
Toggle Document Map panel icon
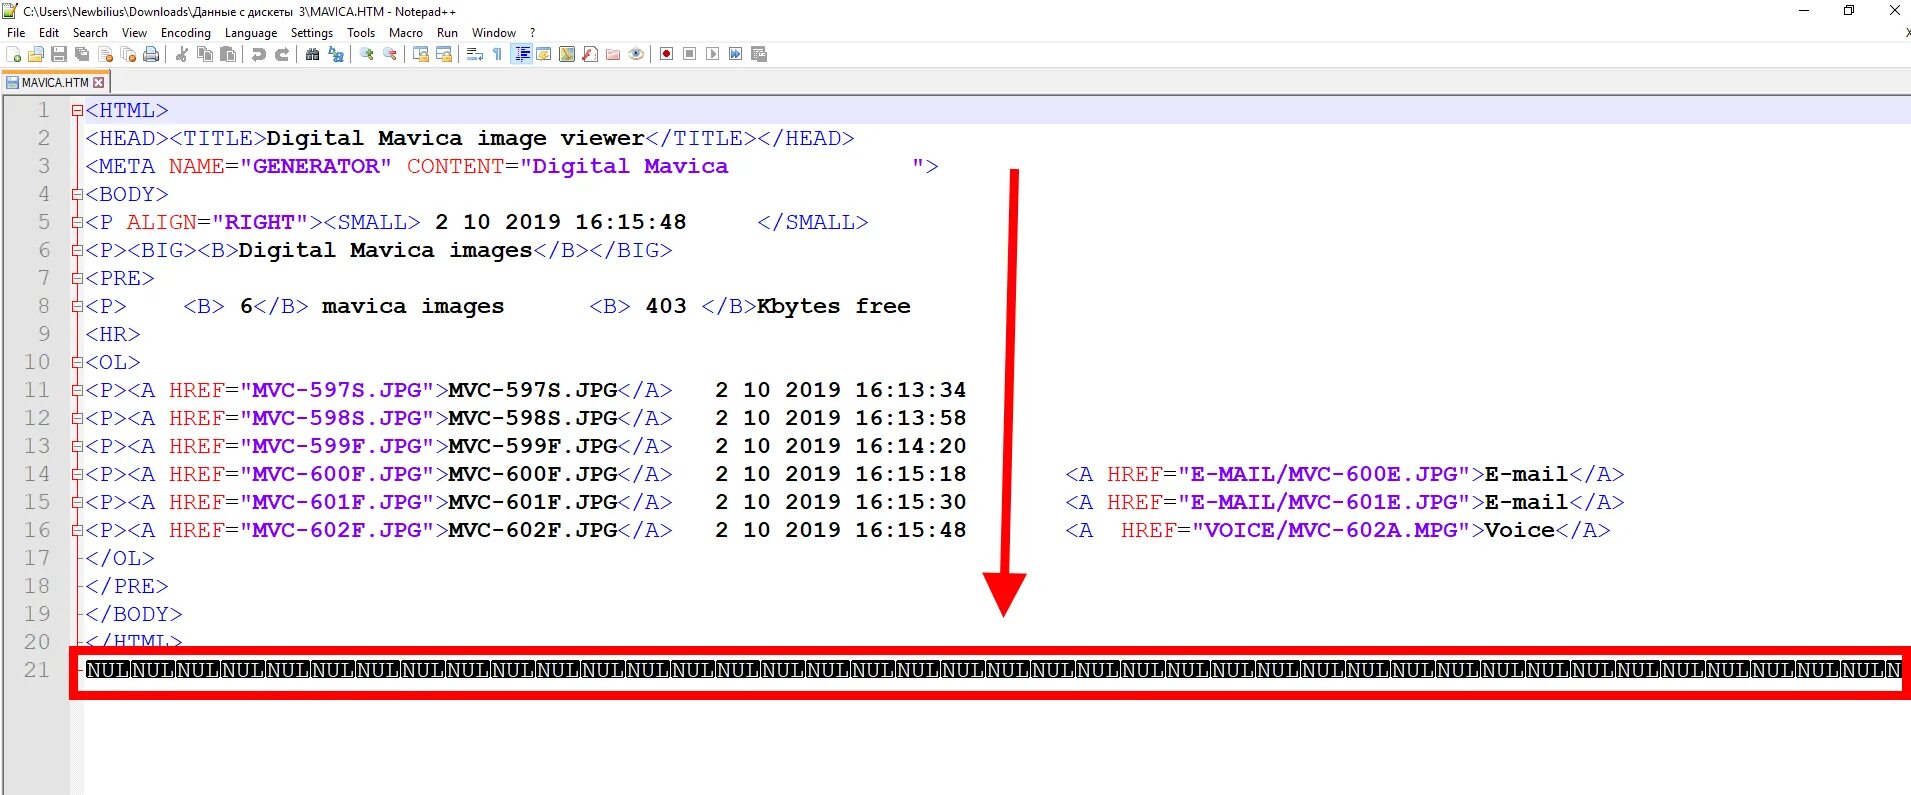click(x=567, y=54)
